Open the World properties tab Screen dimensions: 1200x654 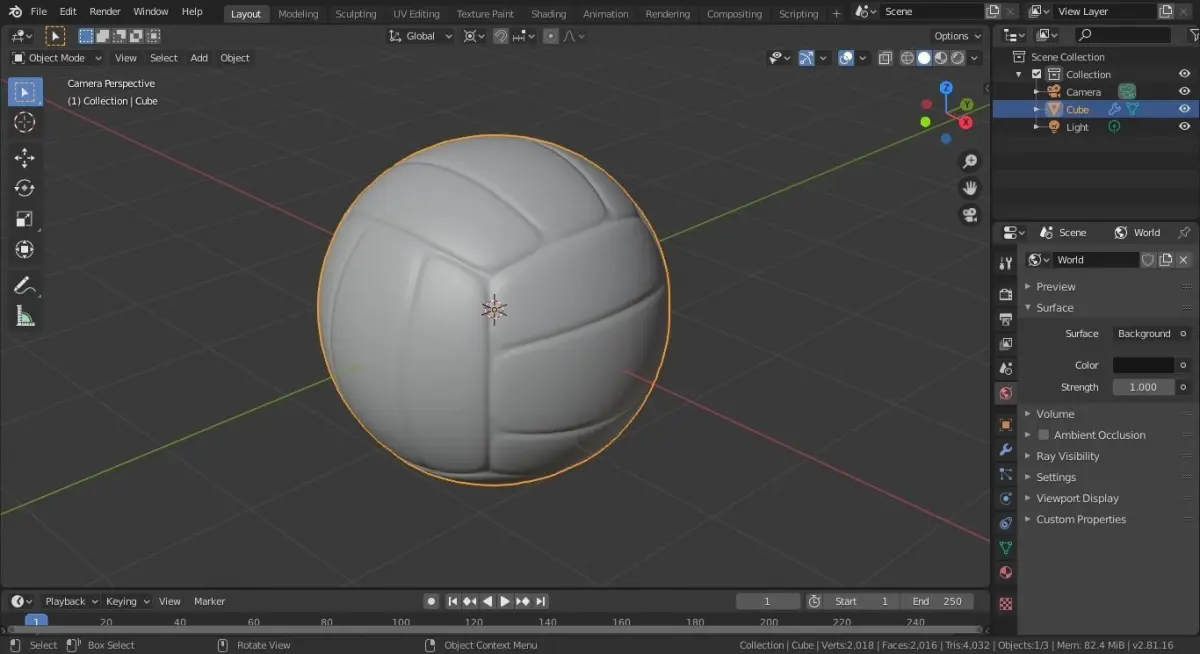[1006, 393]
